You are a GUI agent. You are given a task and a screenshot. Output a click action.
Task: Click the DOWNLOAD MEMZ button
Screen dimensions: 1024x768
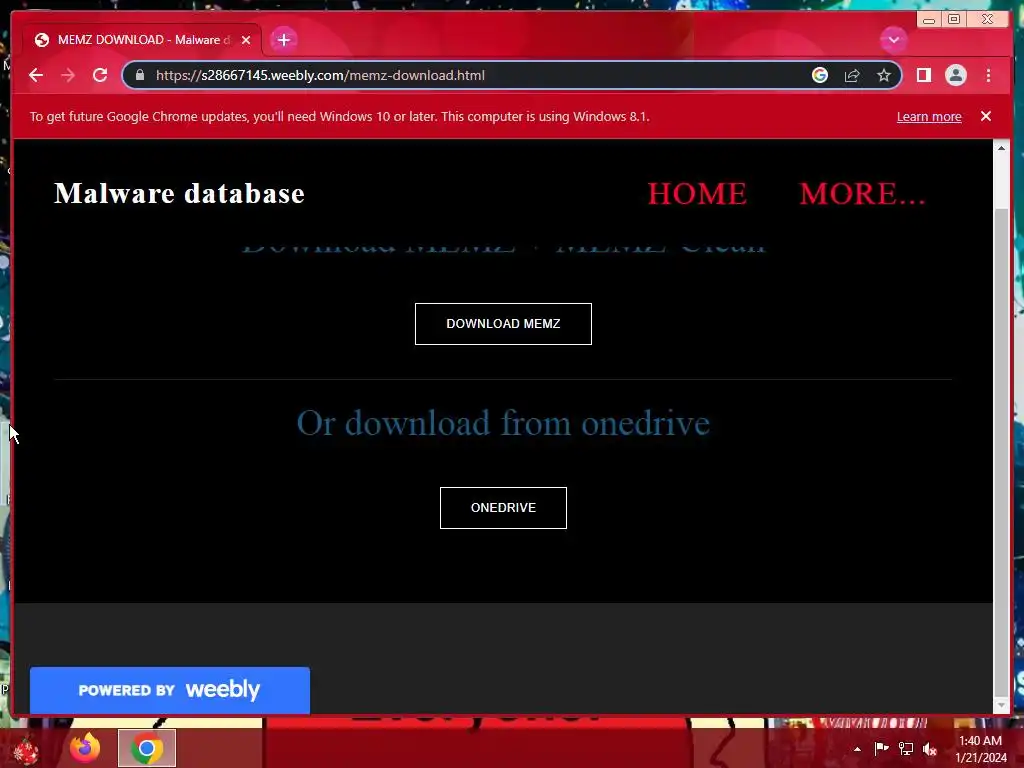(x=503, y=324)
